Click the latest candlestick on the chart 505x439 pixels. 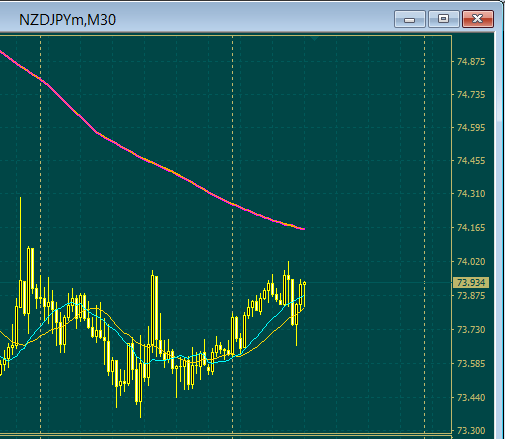(x=304, y=293)
